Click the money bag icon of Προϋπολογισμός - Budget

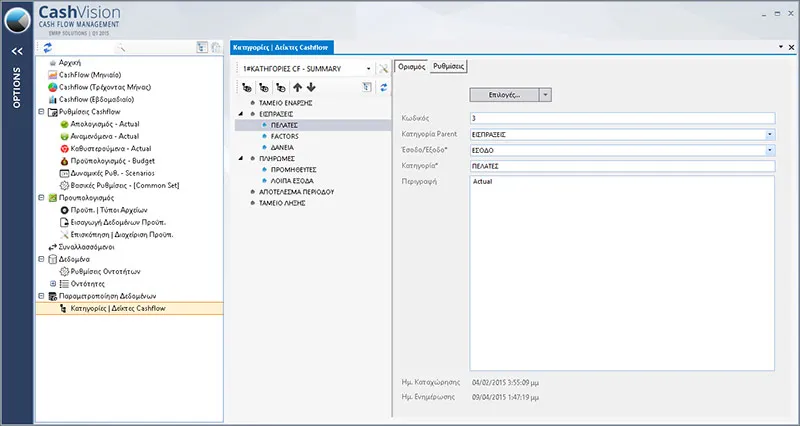pyautogui.click(x=64, y=161)
